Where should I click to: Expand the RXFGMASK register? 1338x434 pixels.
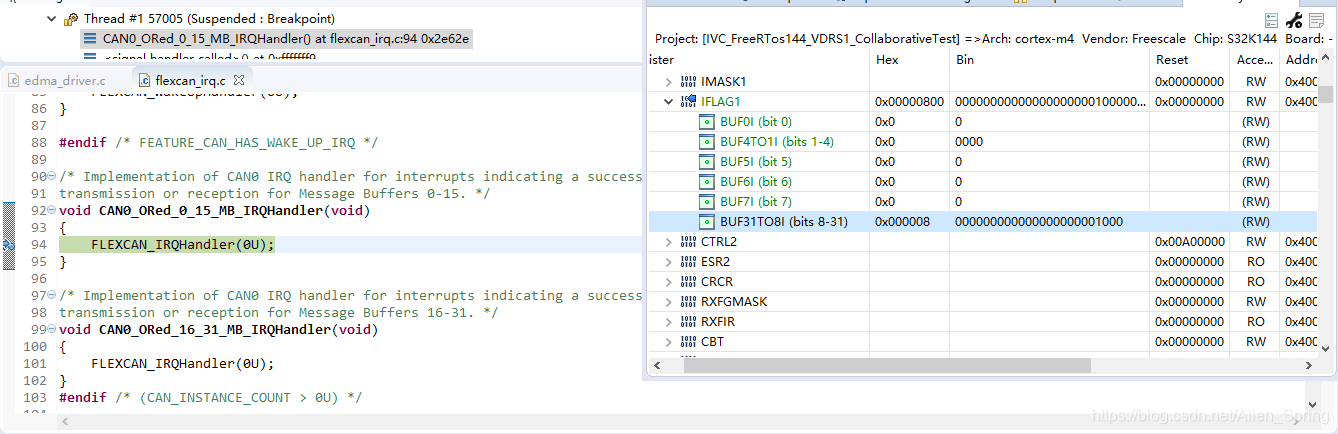pyautogui.click(x=669, y=301)
